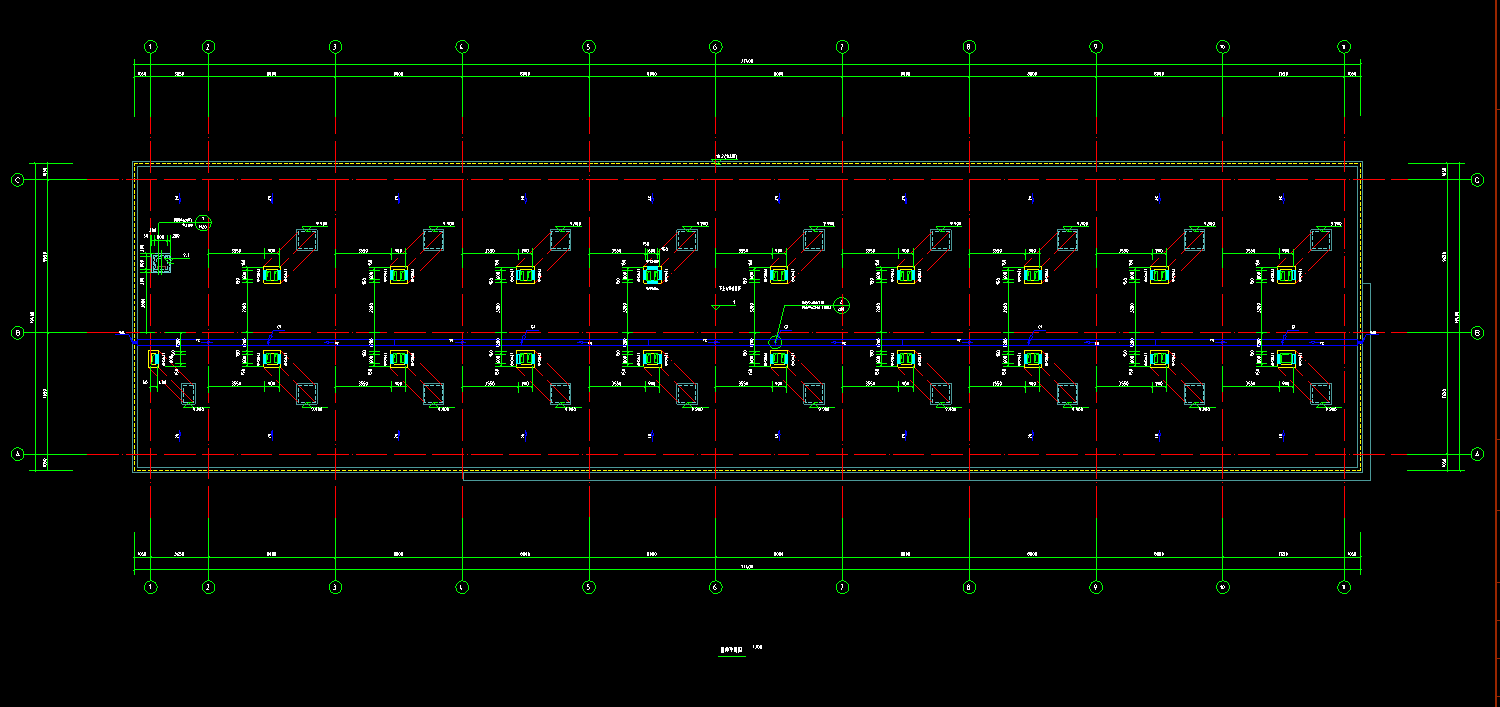Screen dimensions: 1500x707
Task: Select axis bubble C on left side
Action: click(x=17, y=180)
